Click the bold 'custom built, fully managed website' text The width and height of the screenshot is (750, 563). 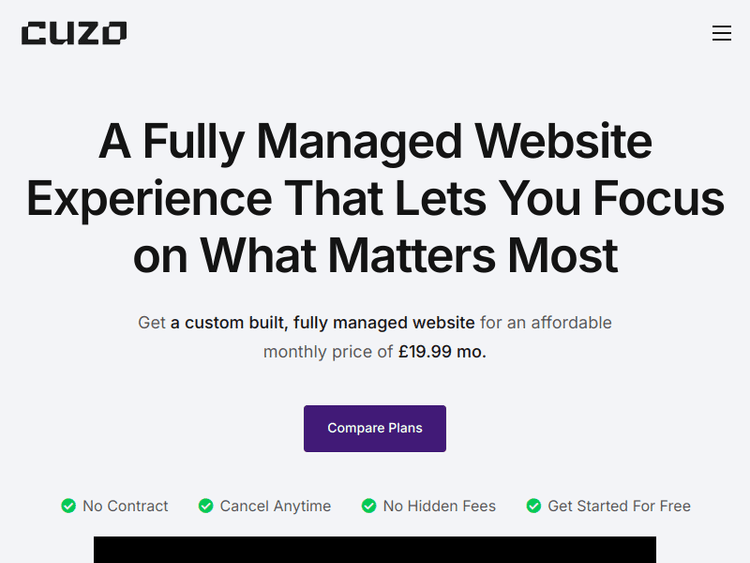click(x=322, y=323)
